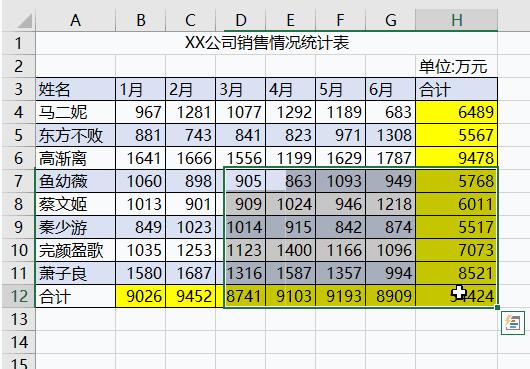
Task: Click the yellow cell 9026
Action: (x=140, y=296)
